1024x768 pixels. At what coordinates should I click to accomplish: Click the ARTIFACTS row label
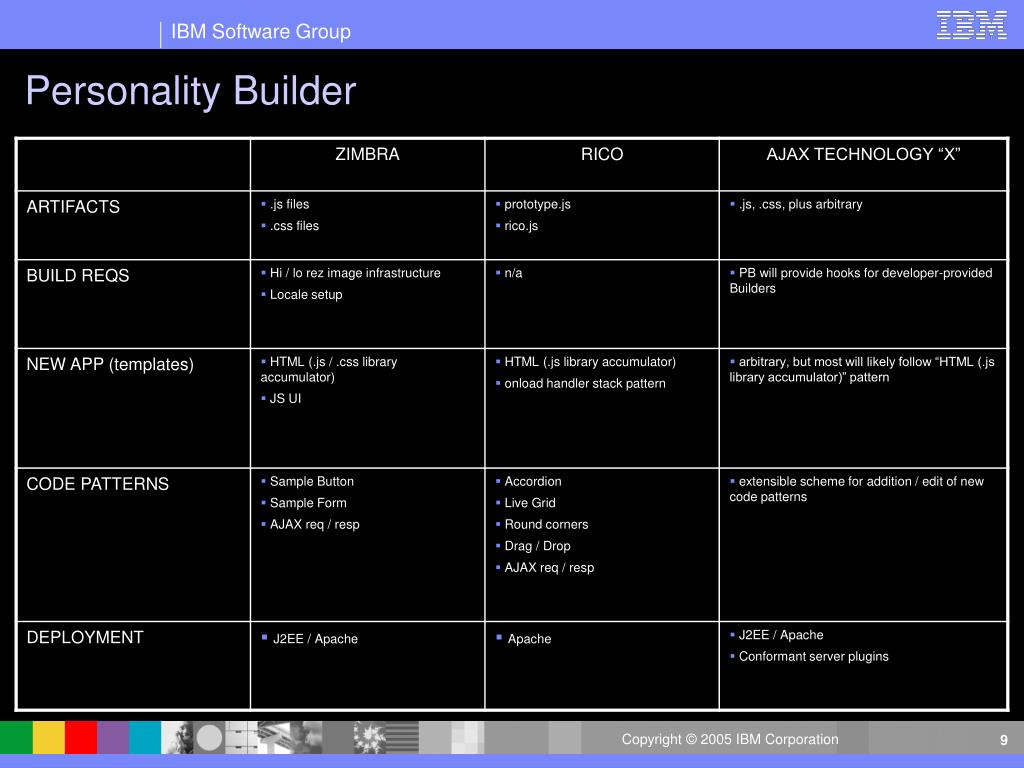point(73,207)
